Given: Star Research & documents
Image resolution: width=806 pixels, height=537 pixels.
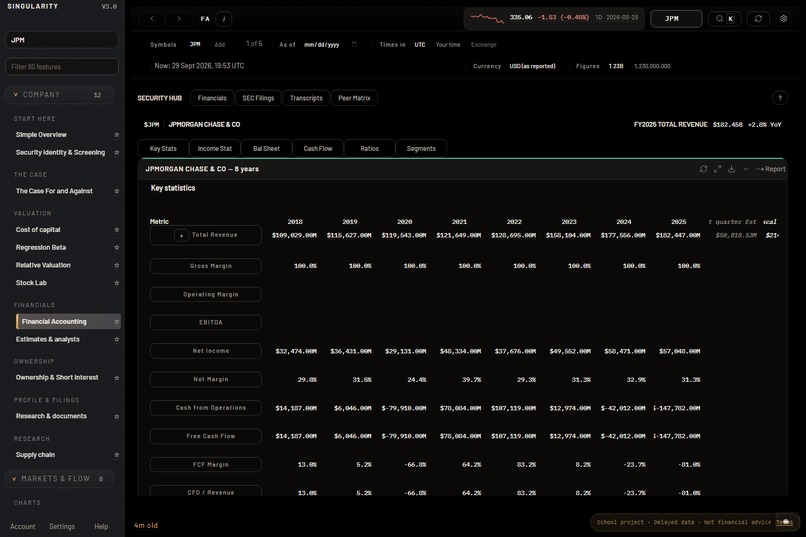Looking at the screenshot, I should point(117,416).
